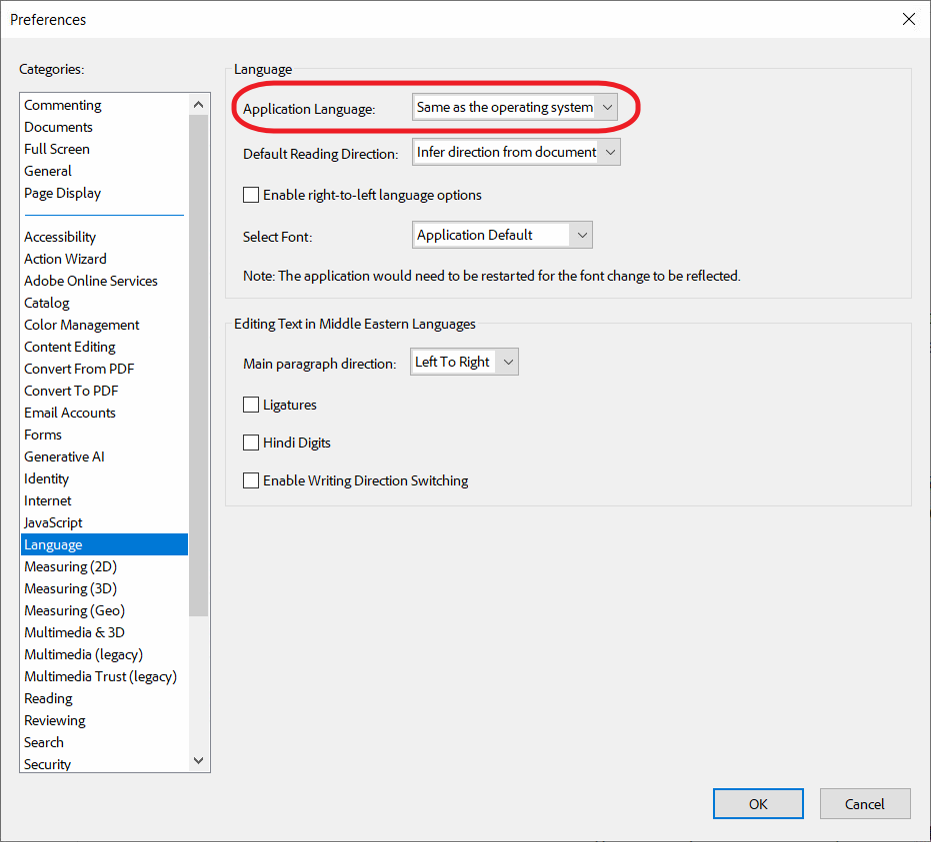Dismiss the dialog with Cancel

click(x=864, y=803)
